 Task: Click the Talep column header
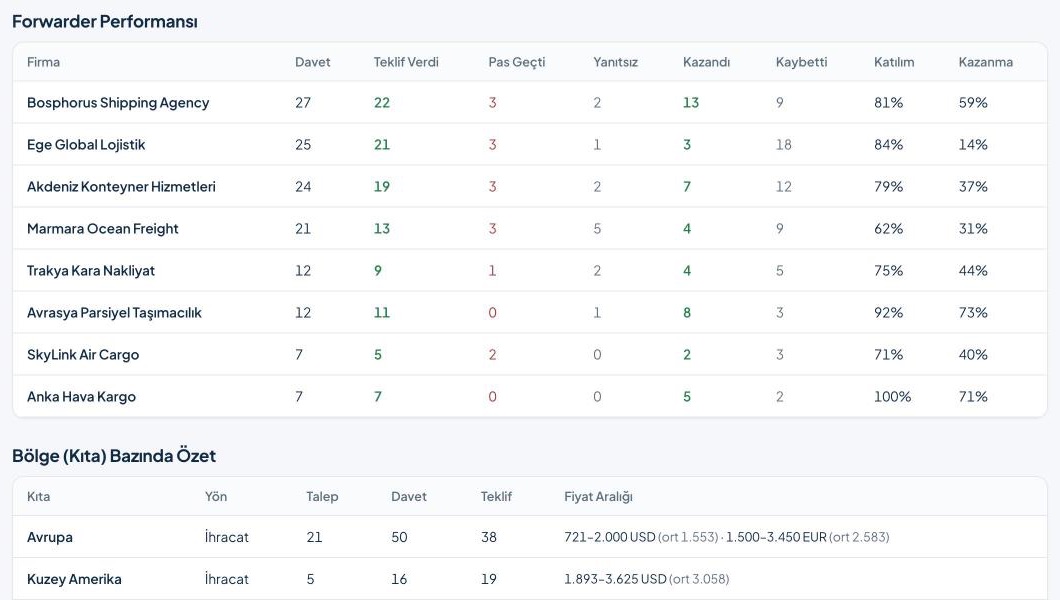(x=322, y=497)
